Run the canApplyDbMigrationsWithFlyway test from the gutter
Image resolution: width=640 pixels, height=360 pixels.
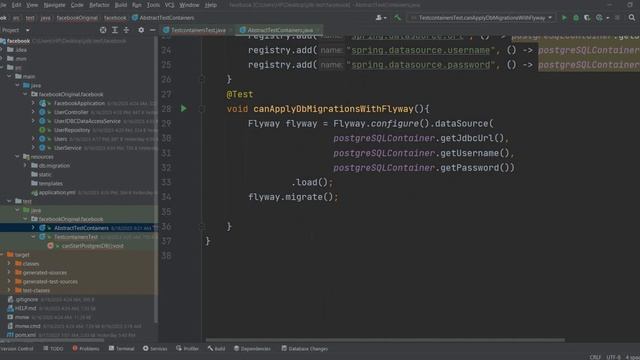(184, 109)
